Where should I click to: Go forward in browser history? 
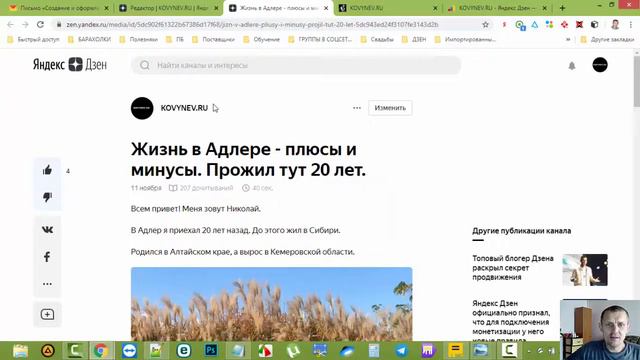tap(25, 24)
